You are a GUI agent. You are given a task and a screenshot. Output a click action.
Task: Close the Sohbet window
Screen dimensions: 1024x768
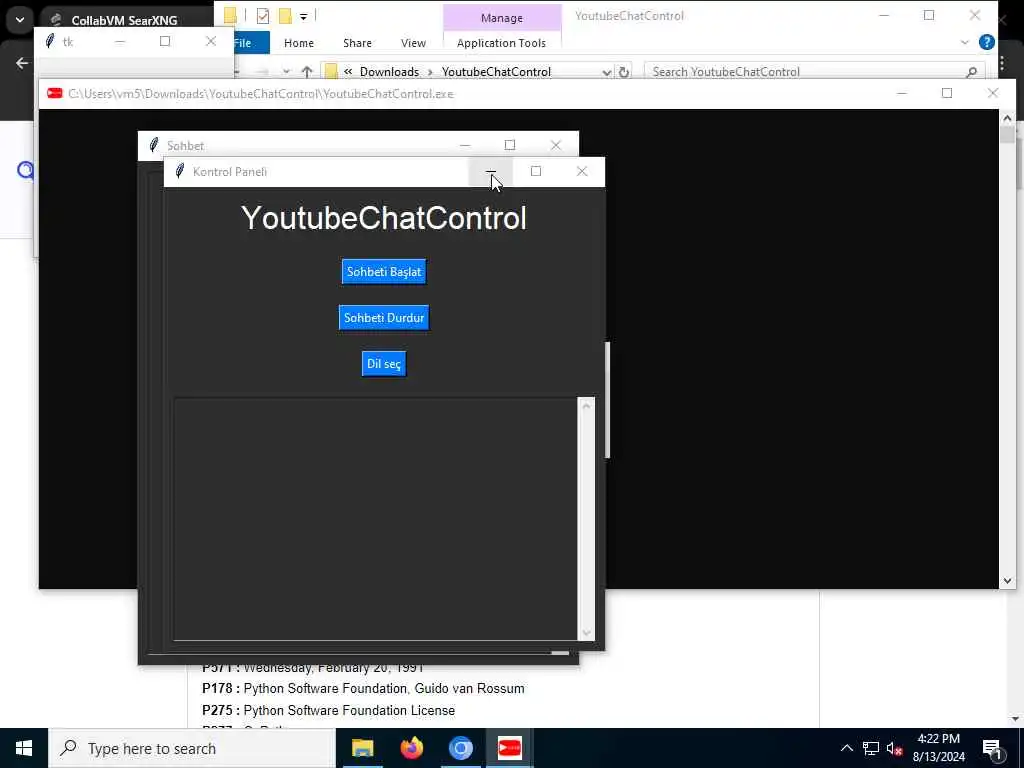(x=556, y=145)
